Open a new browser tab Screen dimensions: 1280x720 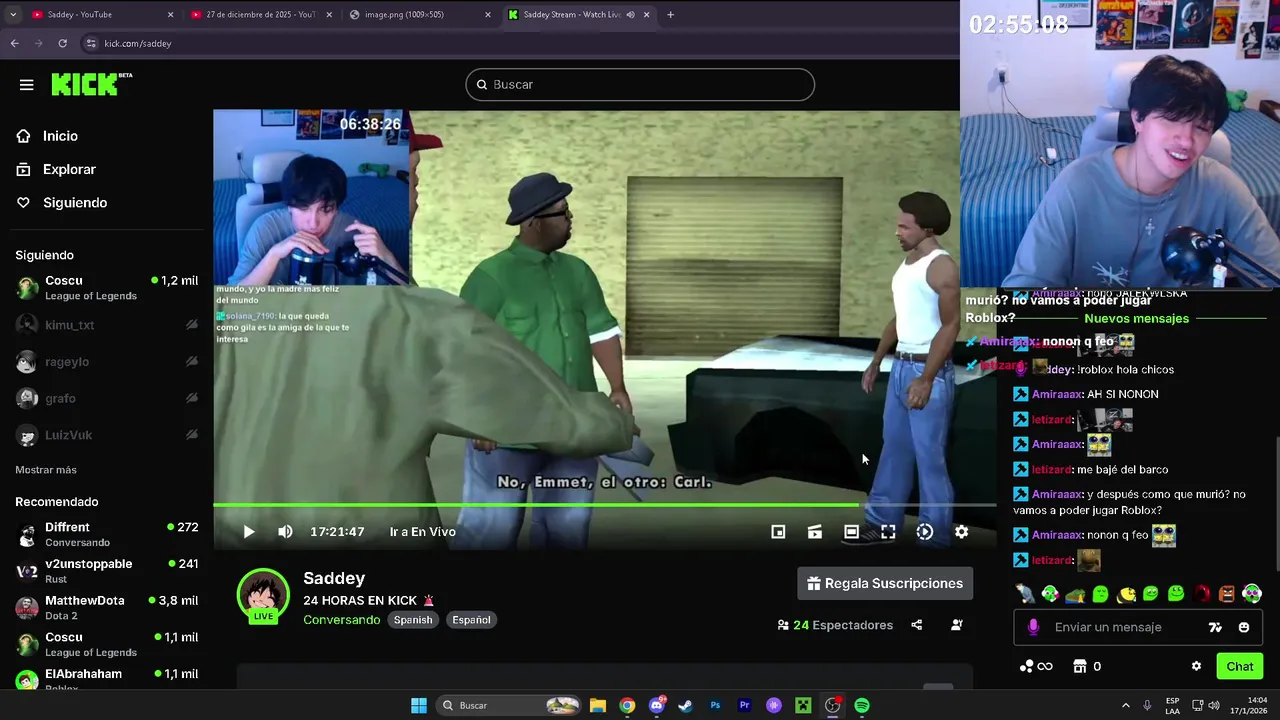pyautogui.click(x=670, y=14)
